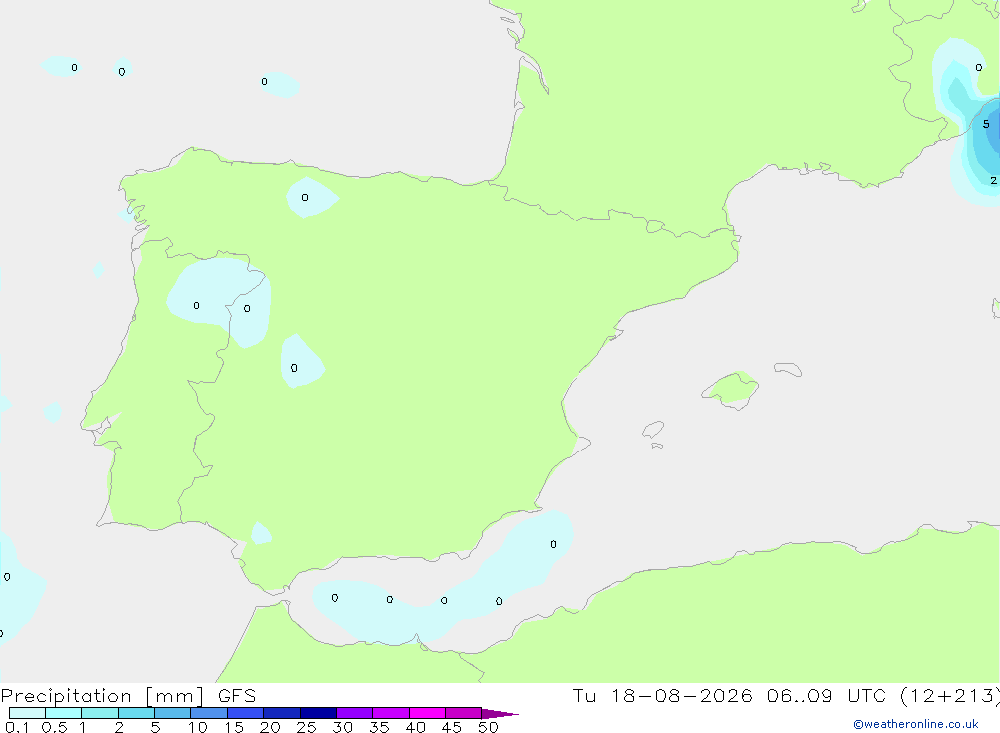Viewport: 1000px width, 733px height.
Task: Select the 0.1–0.5 mm lightest cyan legend swatch
Action: (27, 713)
